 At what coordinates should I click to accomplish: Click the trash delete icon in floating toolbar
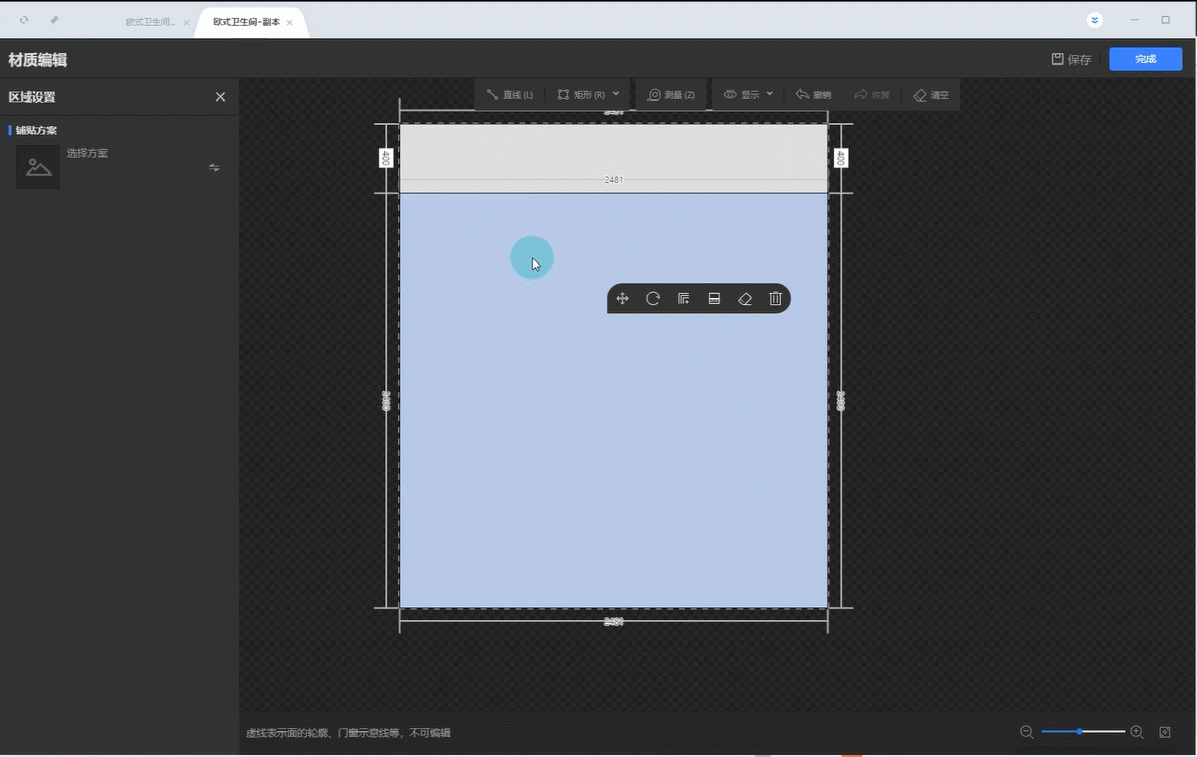[x=775, y=299]
